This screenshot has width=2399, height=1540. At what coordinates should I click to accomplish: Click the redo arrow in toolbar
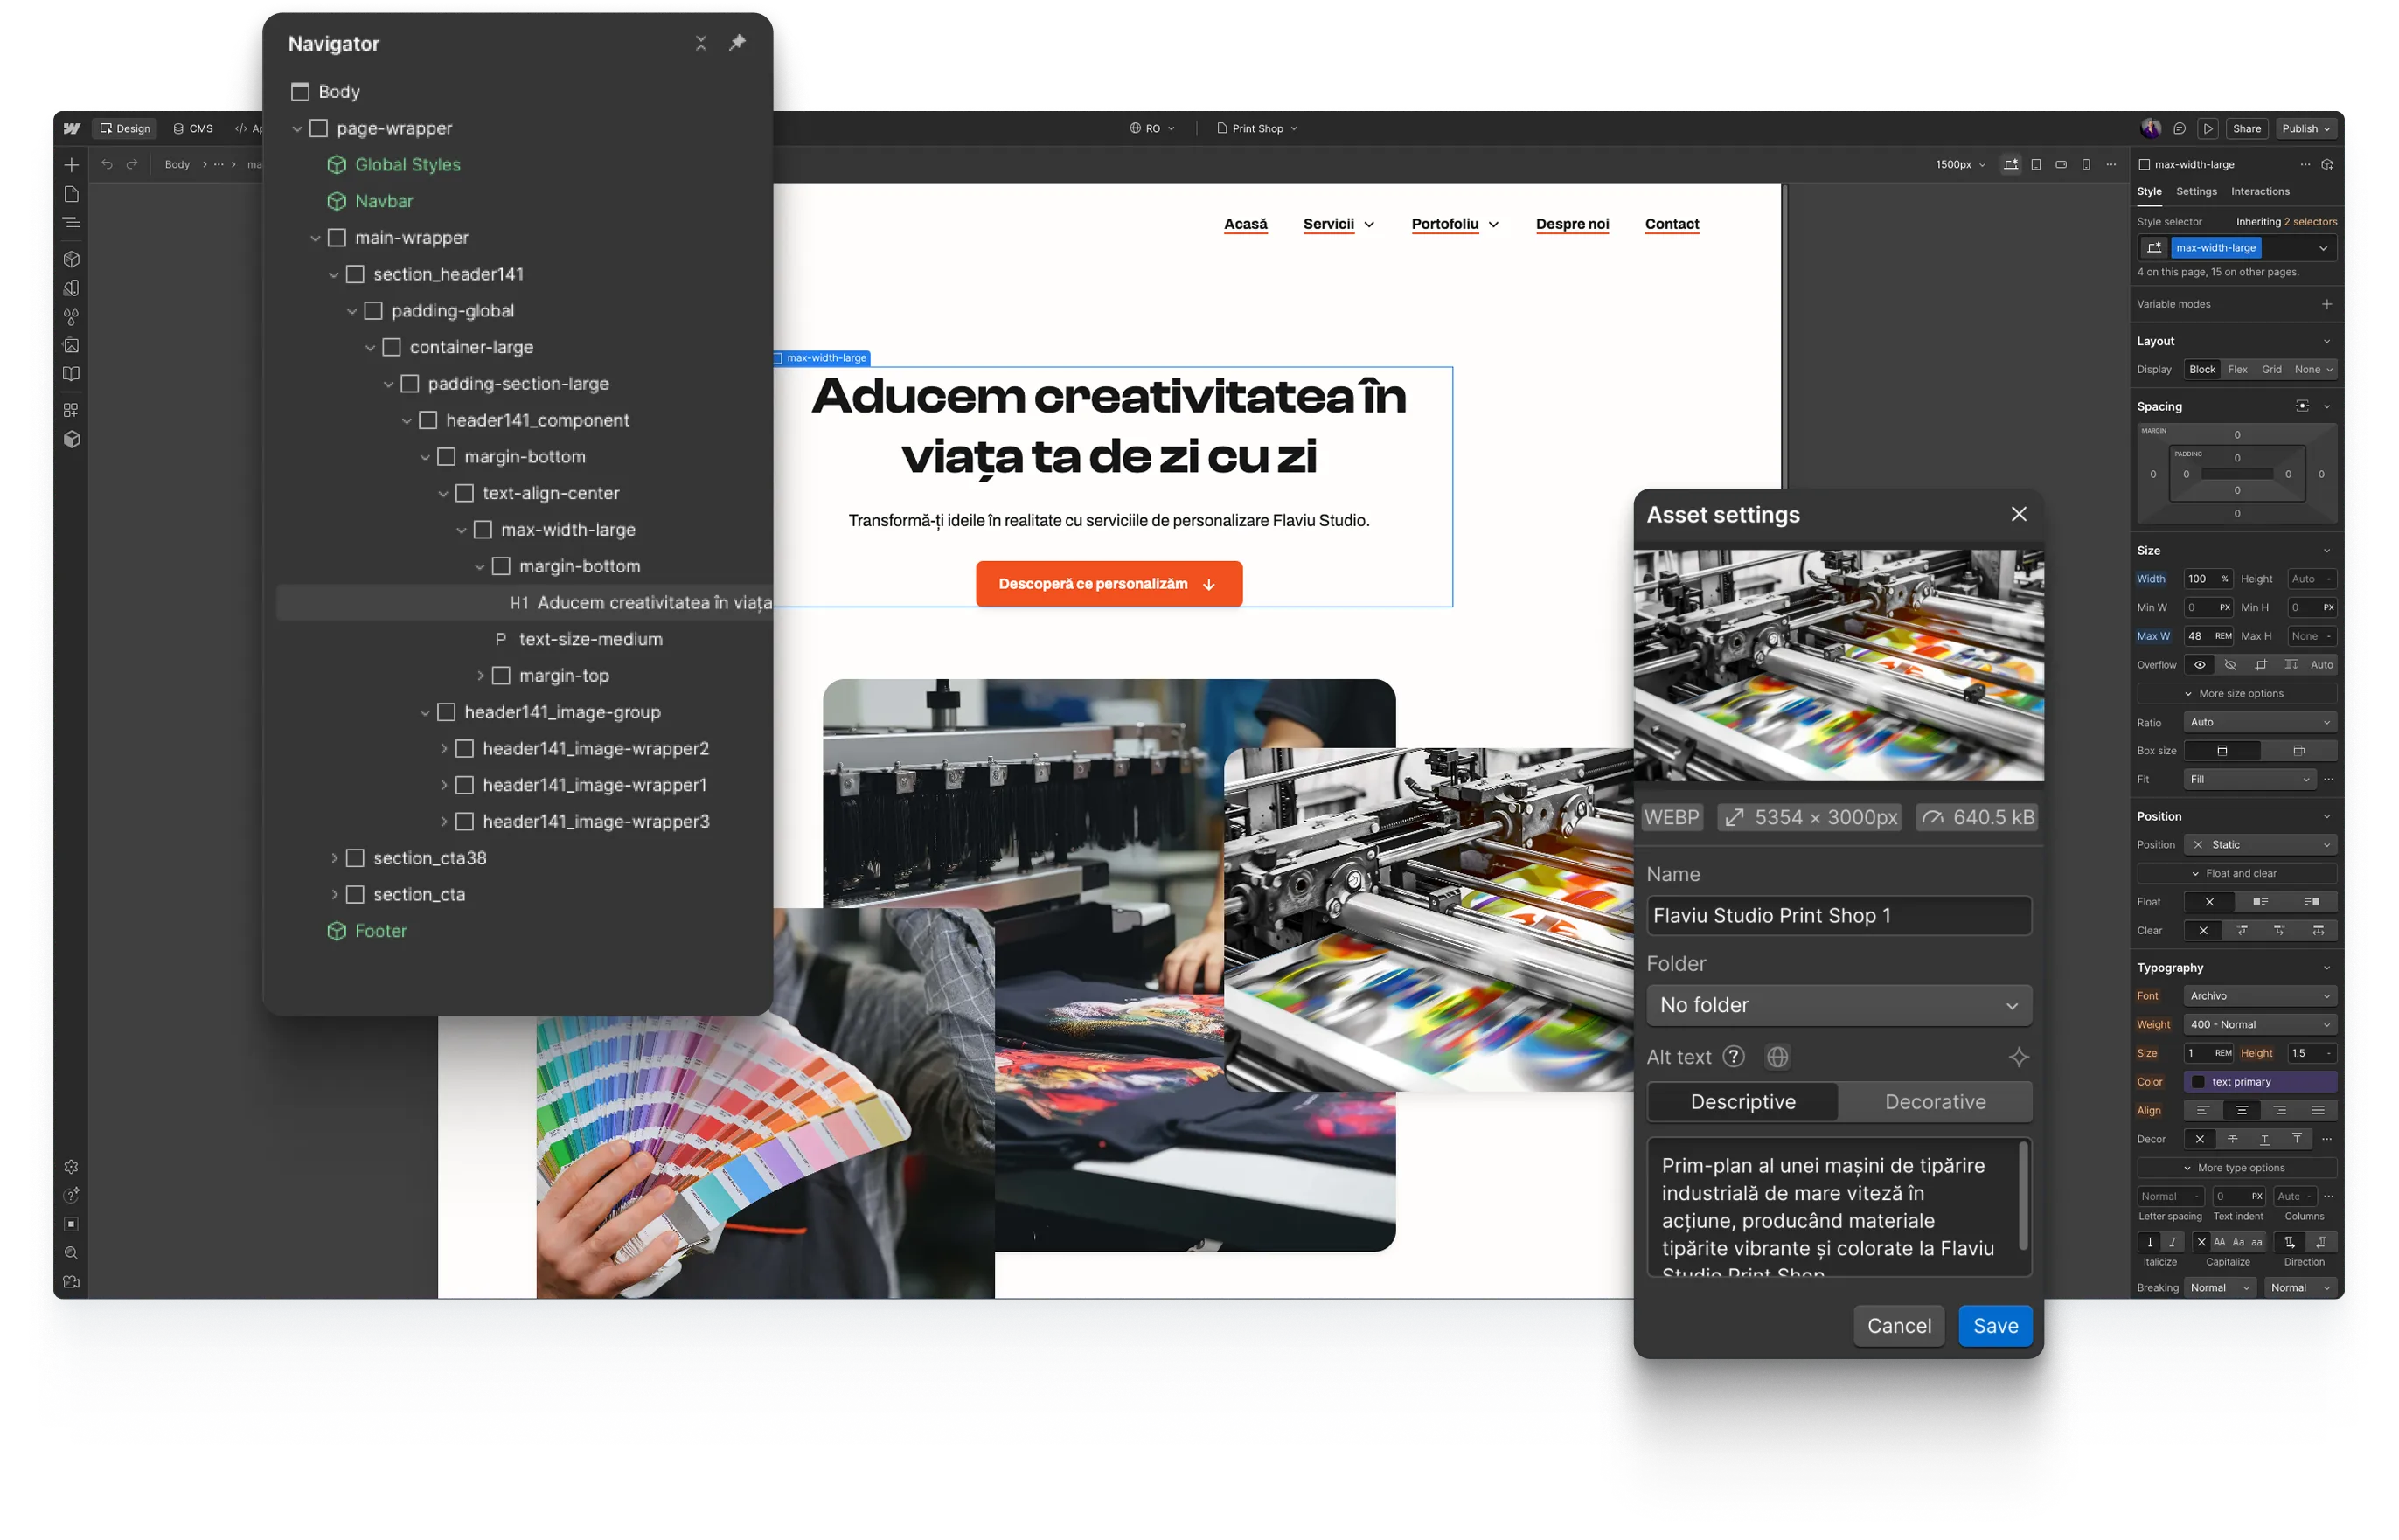click(x=132, y=165)
